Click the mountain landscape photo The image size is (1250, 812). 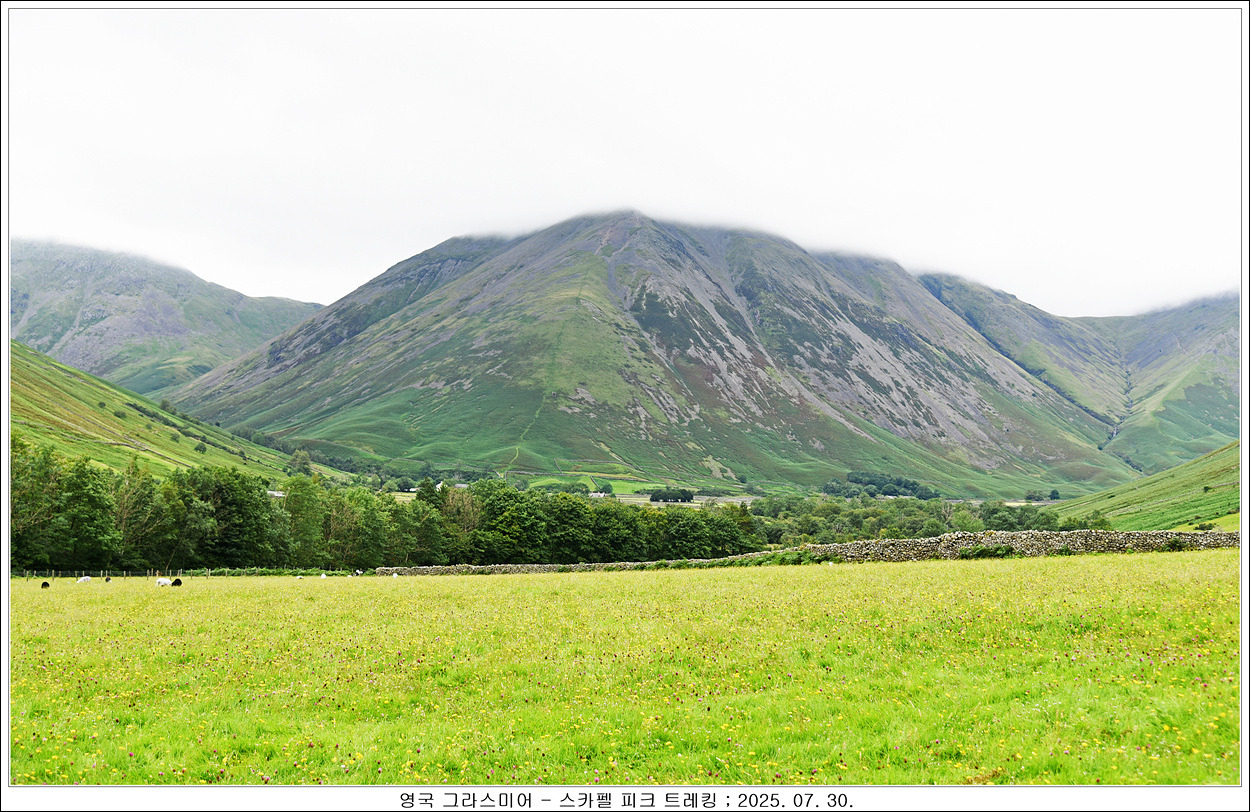click(625, 397)
